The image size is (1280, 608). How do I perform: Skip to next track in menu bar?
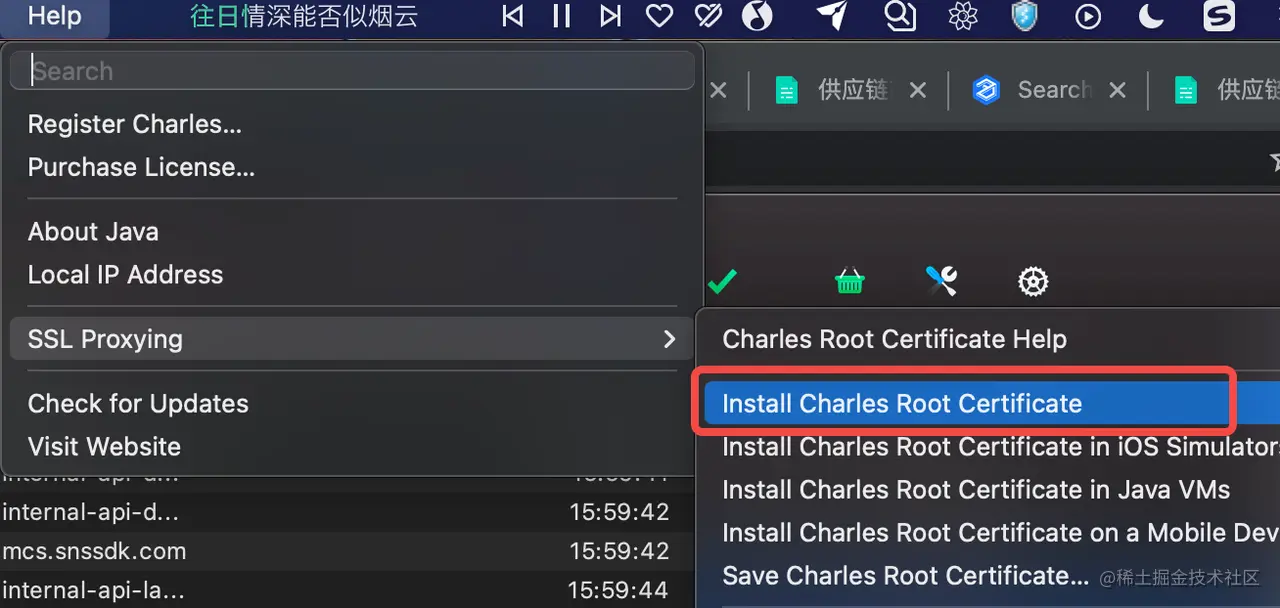click(x=610, y=16)
